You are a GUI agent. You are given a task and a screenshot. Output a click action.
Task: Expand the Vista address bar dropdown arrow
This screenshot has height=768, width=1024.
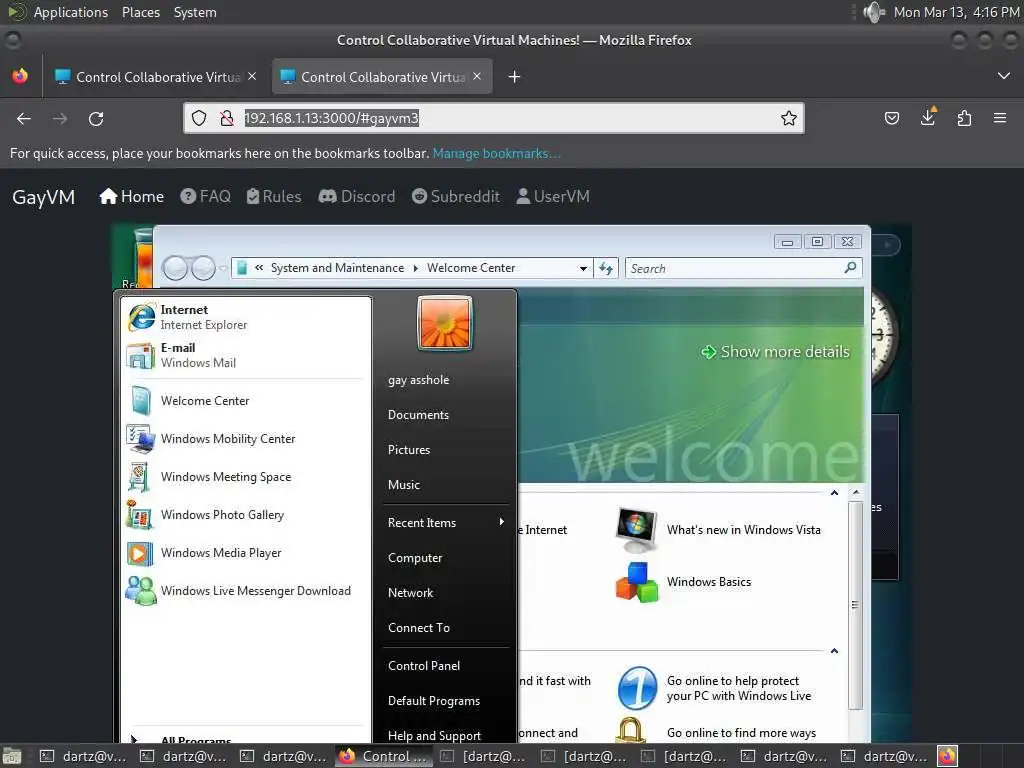click(583, 268)
